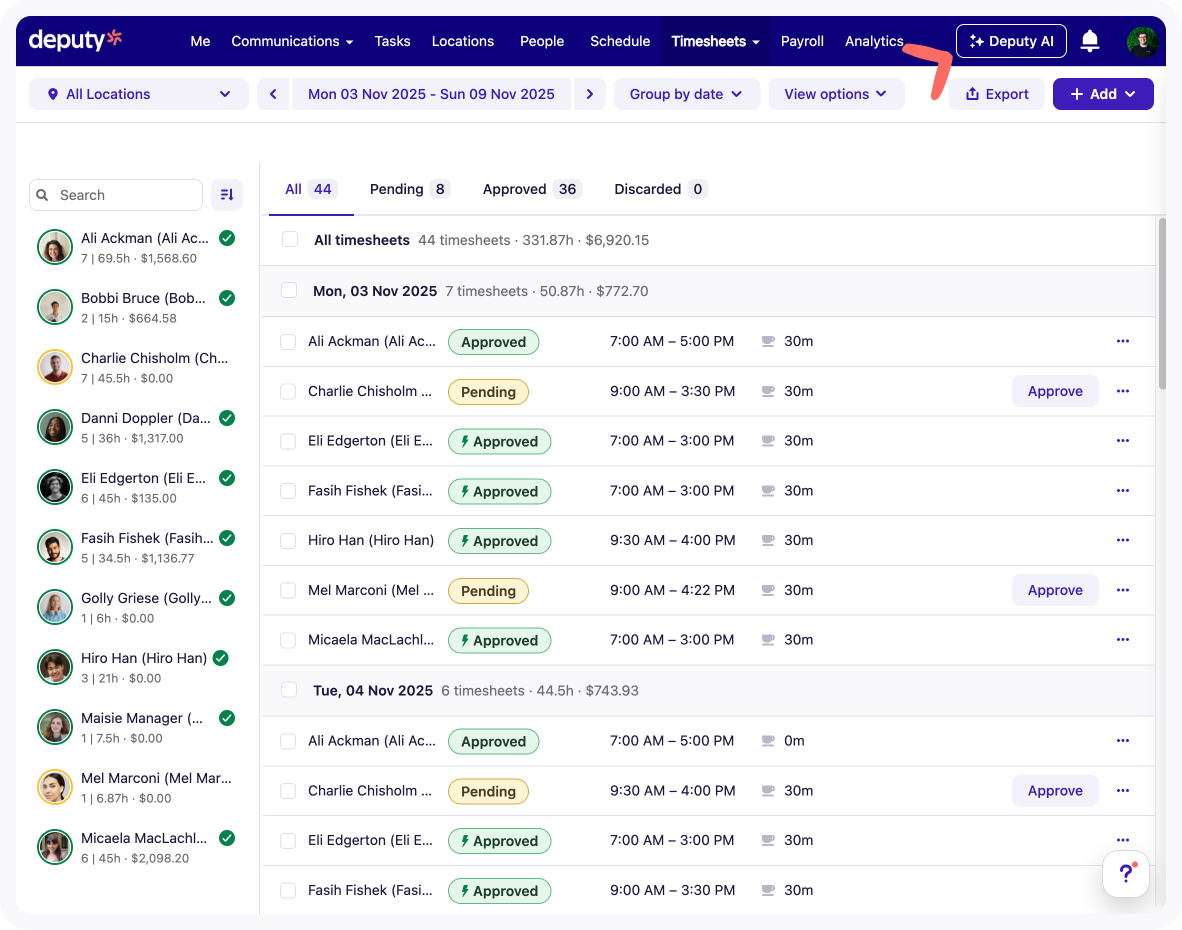Expand the All Locations dropdown

[138, 94]
